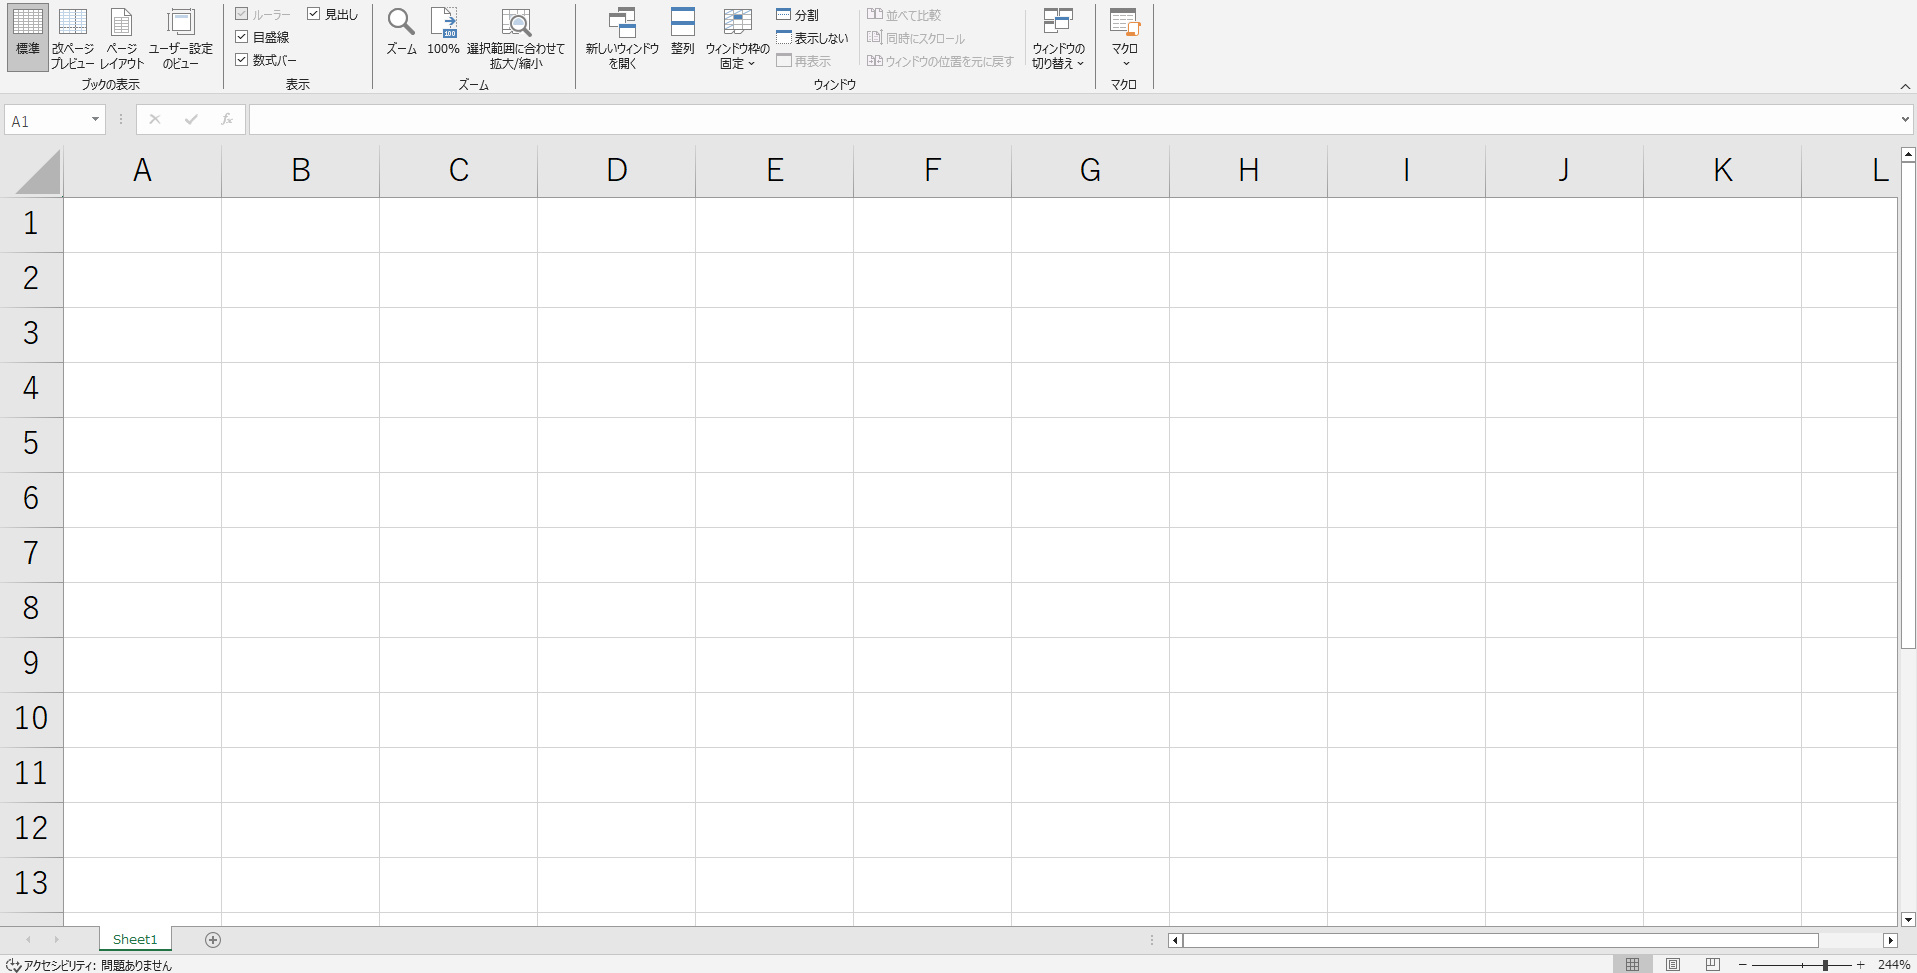
Task: Click the horizontal scrollbar thumb
Action: pos(1500,940)
